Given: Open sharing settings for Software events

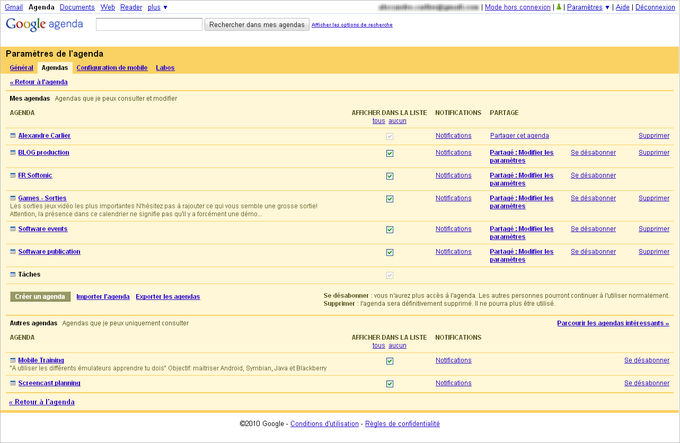Looking at the screenshot, I should [522, 233].
